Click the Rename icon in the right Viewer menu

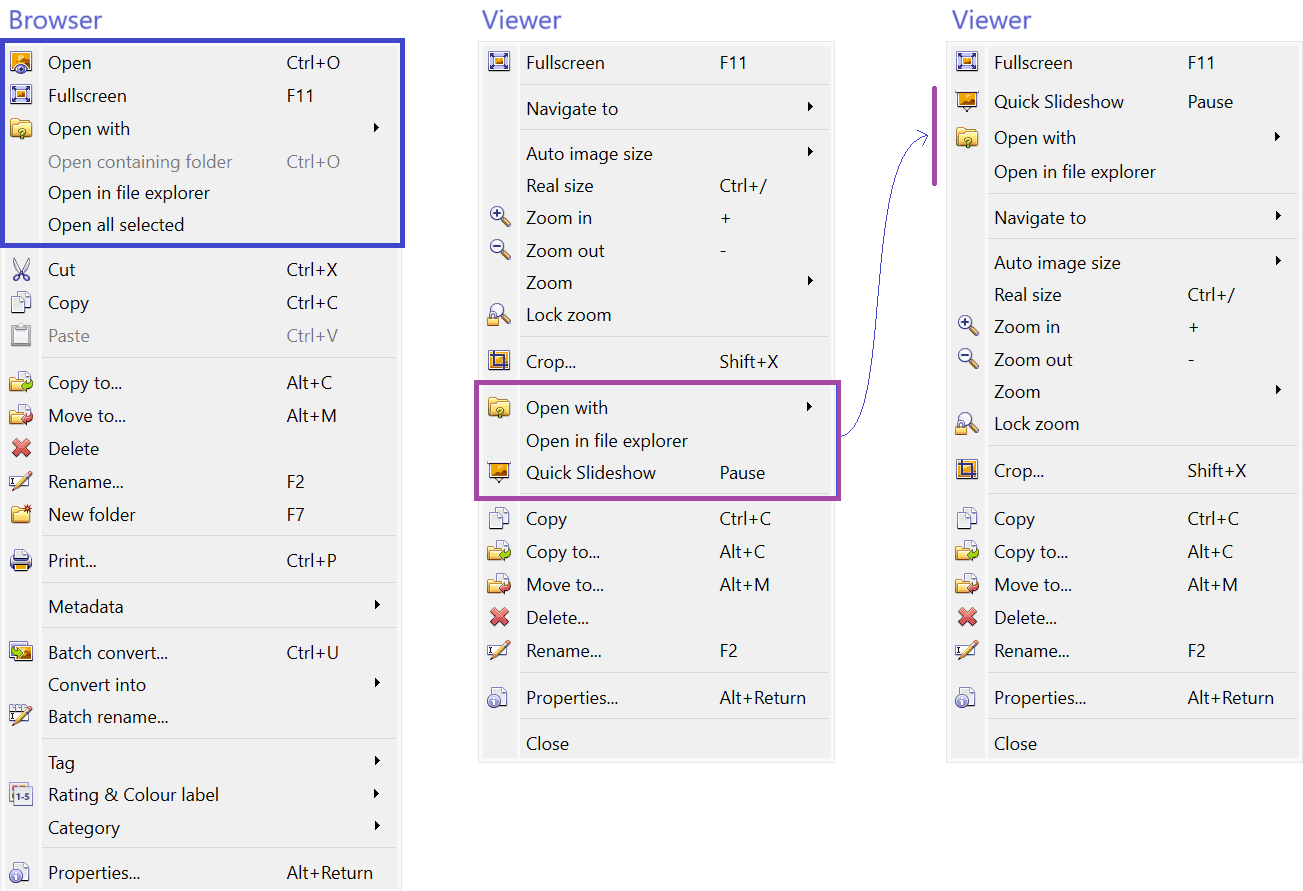point(967,651)
